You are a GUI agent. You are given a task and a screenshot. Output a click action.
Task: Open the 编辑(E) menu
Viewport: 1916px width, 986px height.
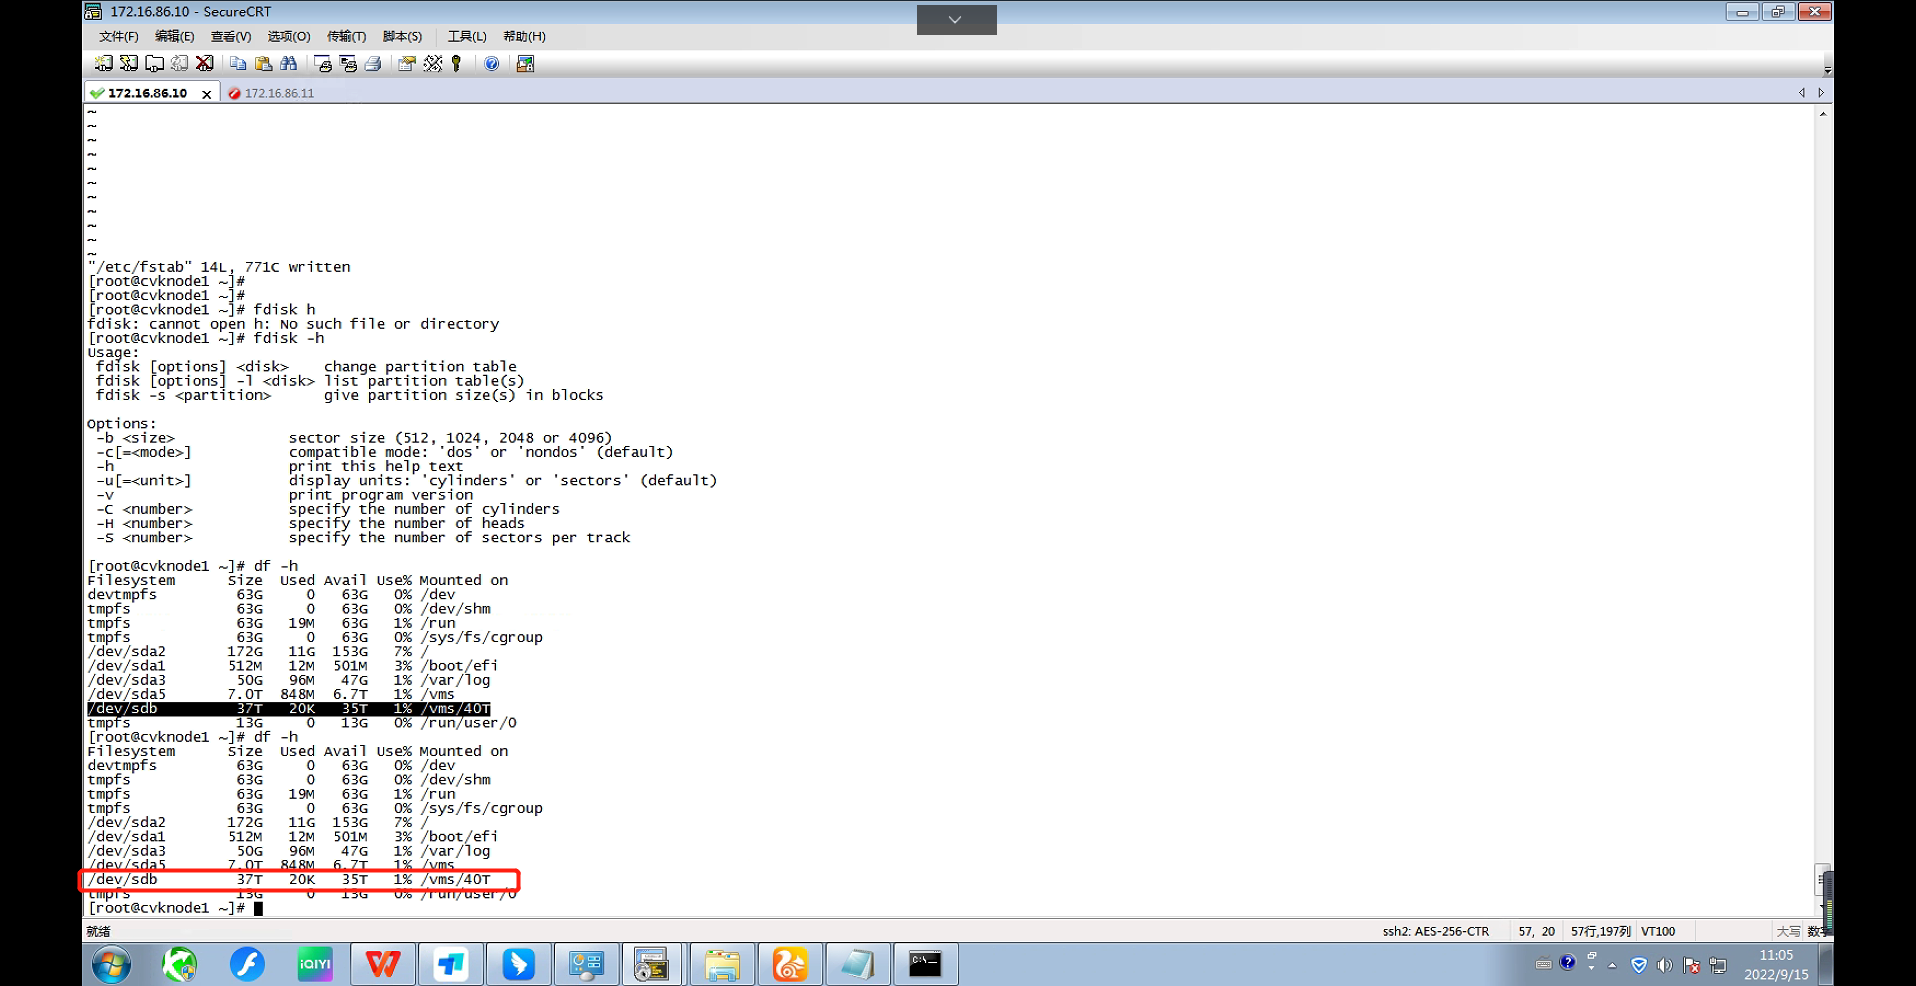[175, 37]
